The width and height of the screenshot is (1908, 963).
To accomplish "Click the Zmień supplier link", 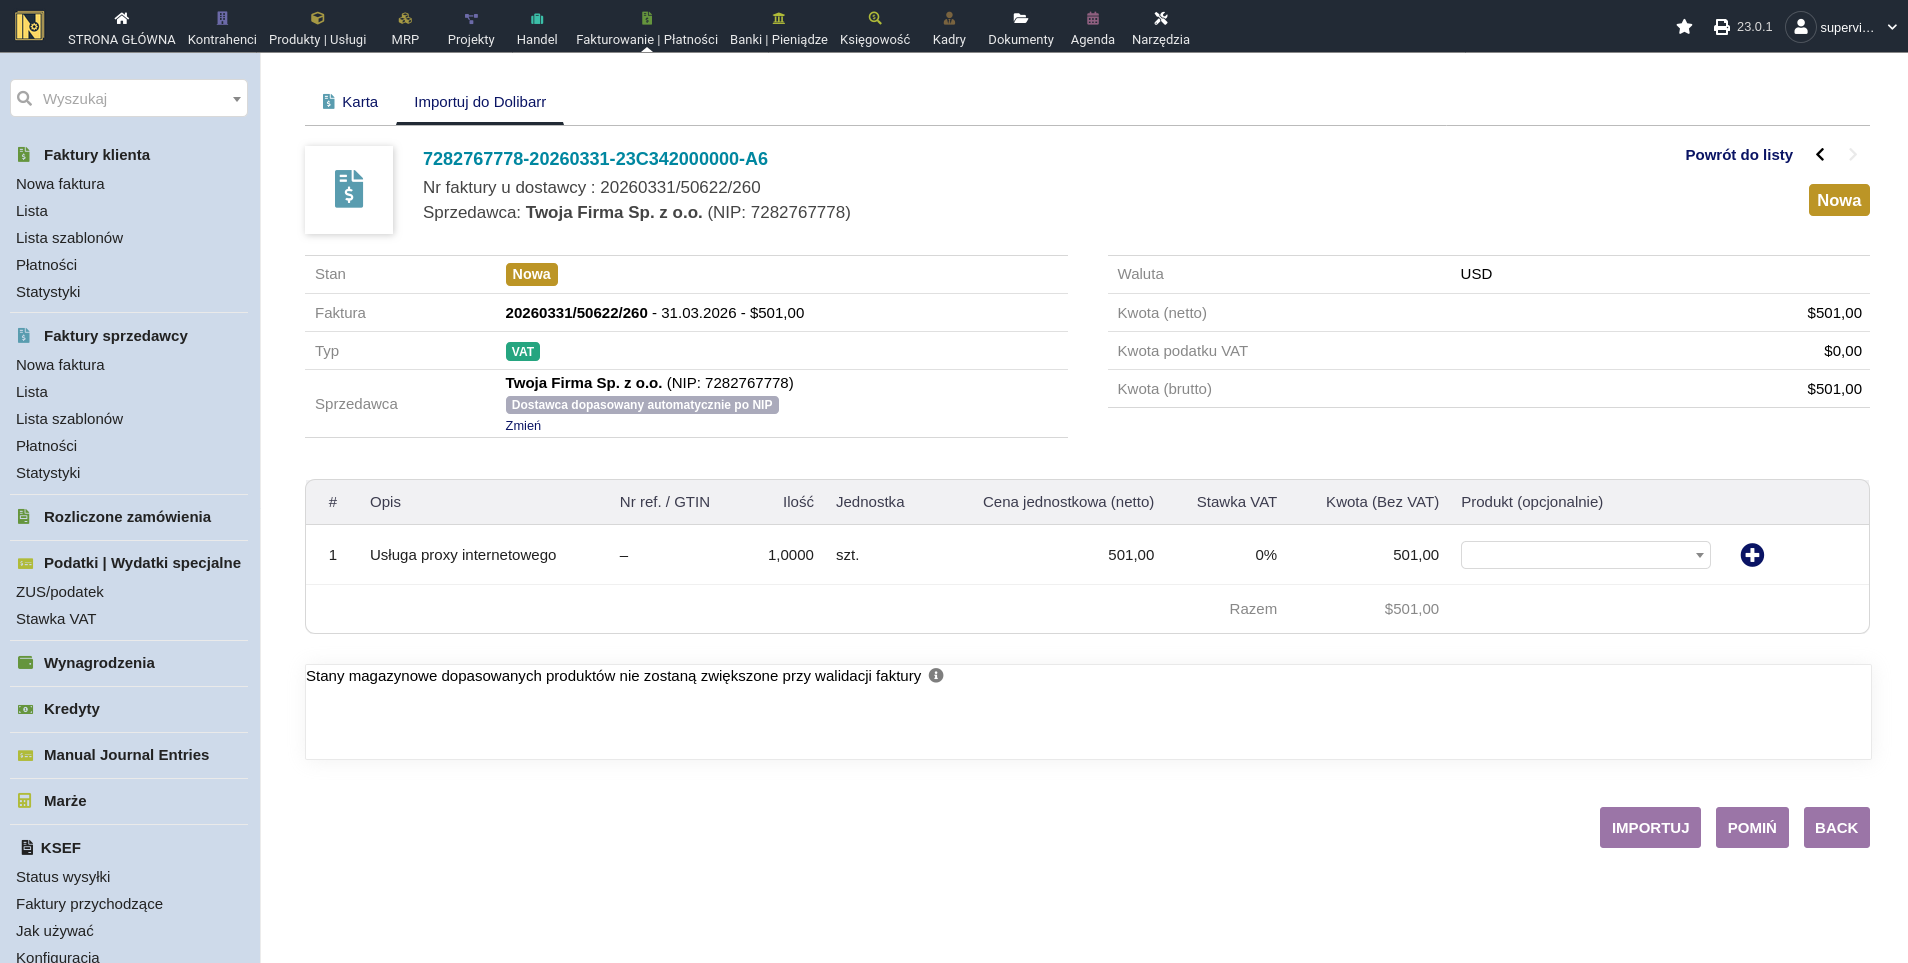I will coord(523,426).
